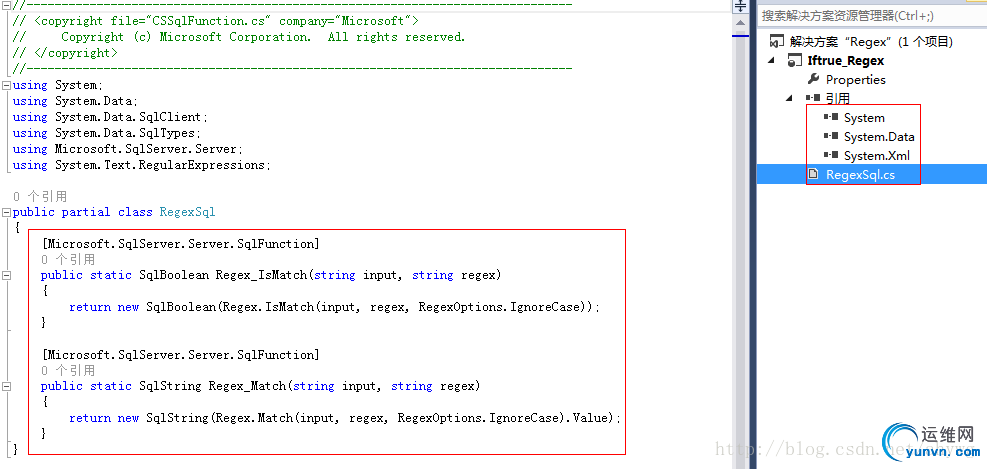Click the SqlFunction attribute above Regex_IsMatch

(181, 244)
